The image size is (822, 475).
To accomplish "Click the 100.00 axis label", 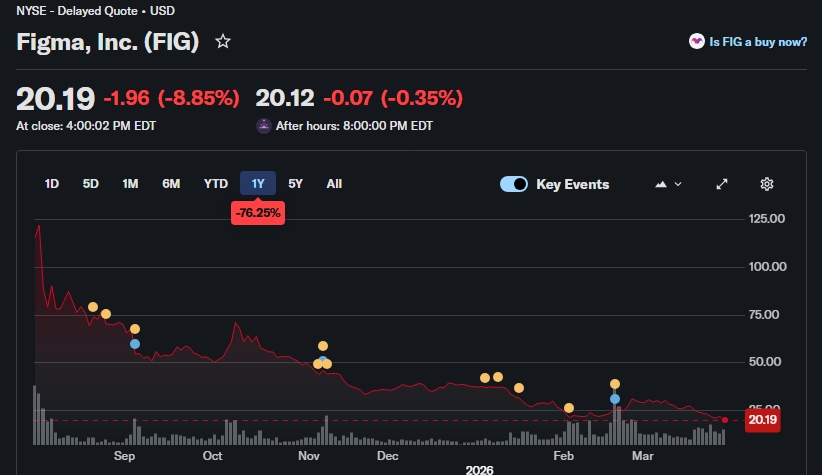I will tap(767, 266).
